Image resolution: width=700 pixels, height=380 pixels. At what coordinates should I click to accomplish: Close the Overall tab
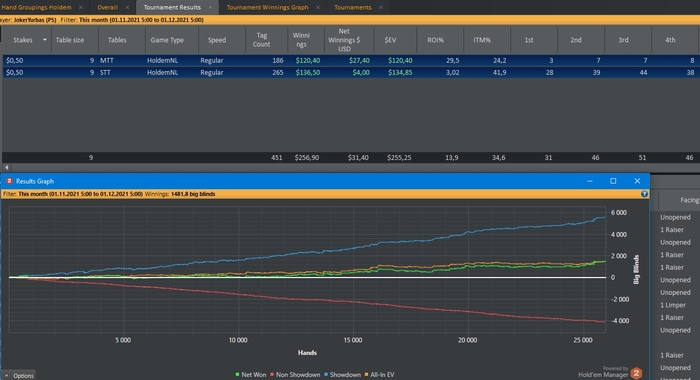tap(127, 8)
